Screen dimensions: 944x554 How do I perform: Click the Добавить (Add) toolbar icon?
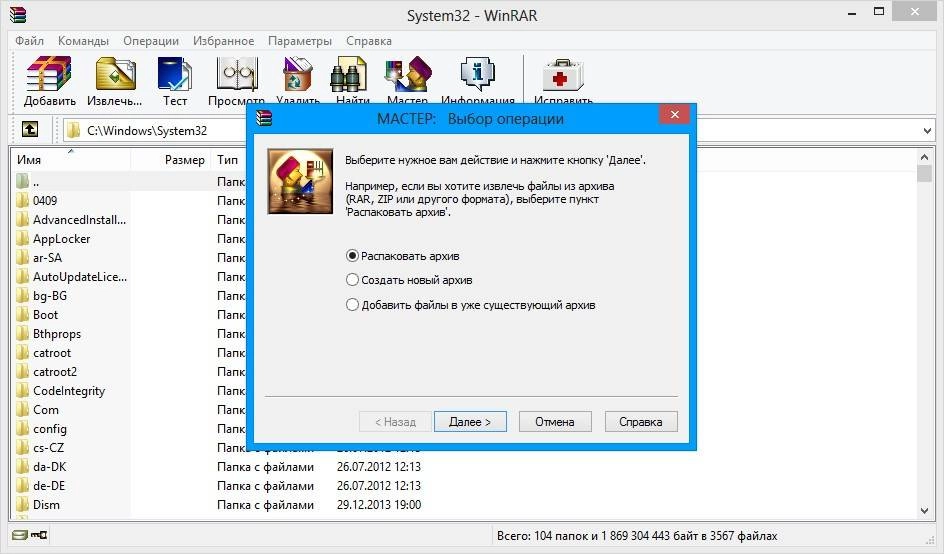pos(49,74)
